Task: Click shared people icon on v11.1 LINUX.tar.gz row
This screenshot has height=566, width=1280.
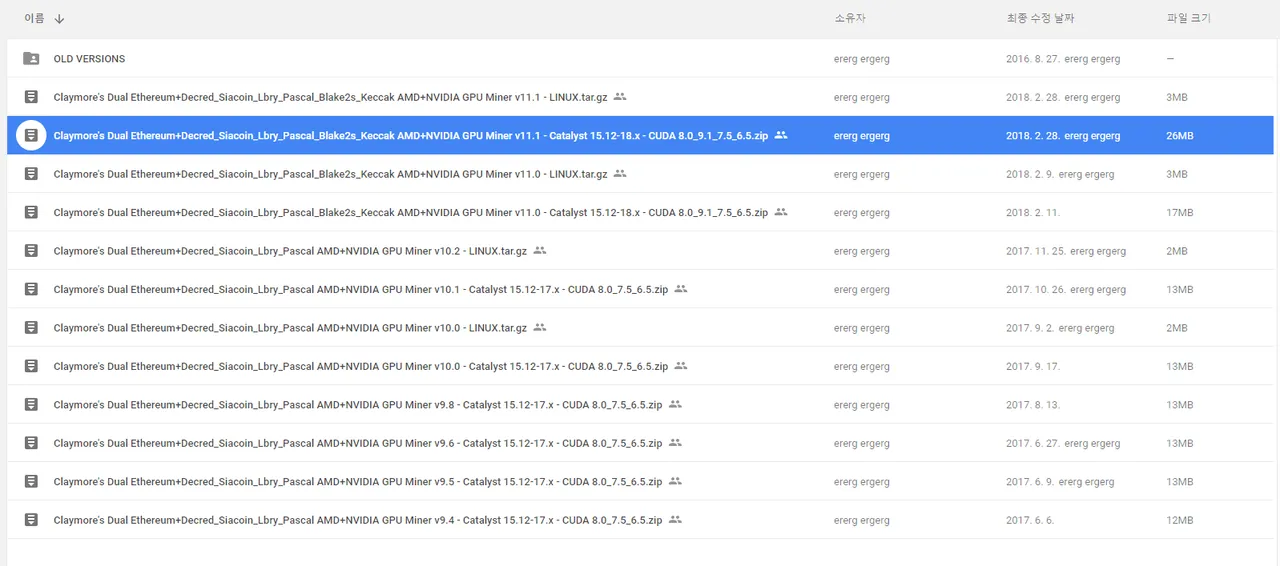Action: pos(620,97)
